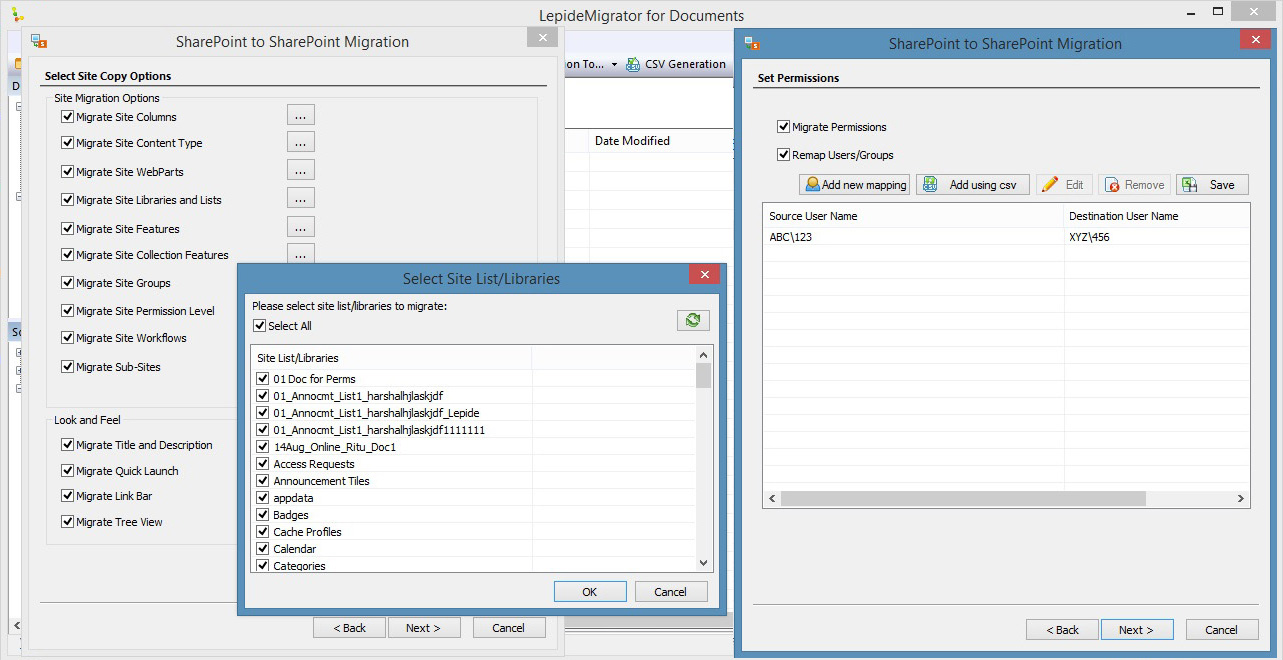The height and width of the screenshot is (660, 1283).
Task: Click Cancel in Select Site Copy Options window
Action: 508,628
